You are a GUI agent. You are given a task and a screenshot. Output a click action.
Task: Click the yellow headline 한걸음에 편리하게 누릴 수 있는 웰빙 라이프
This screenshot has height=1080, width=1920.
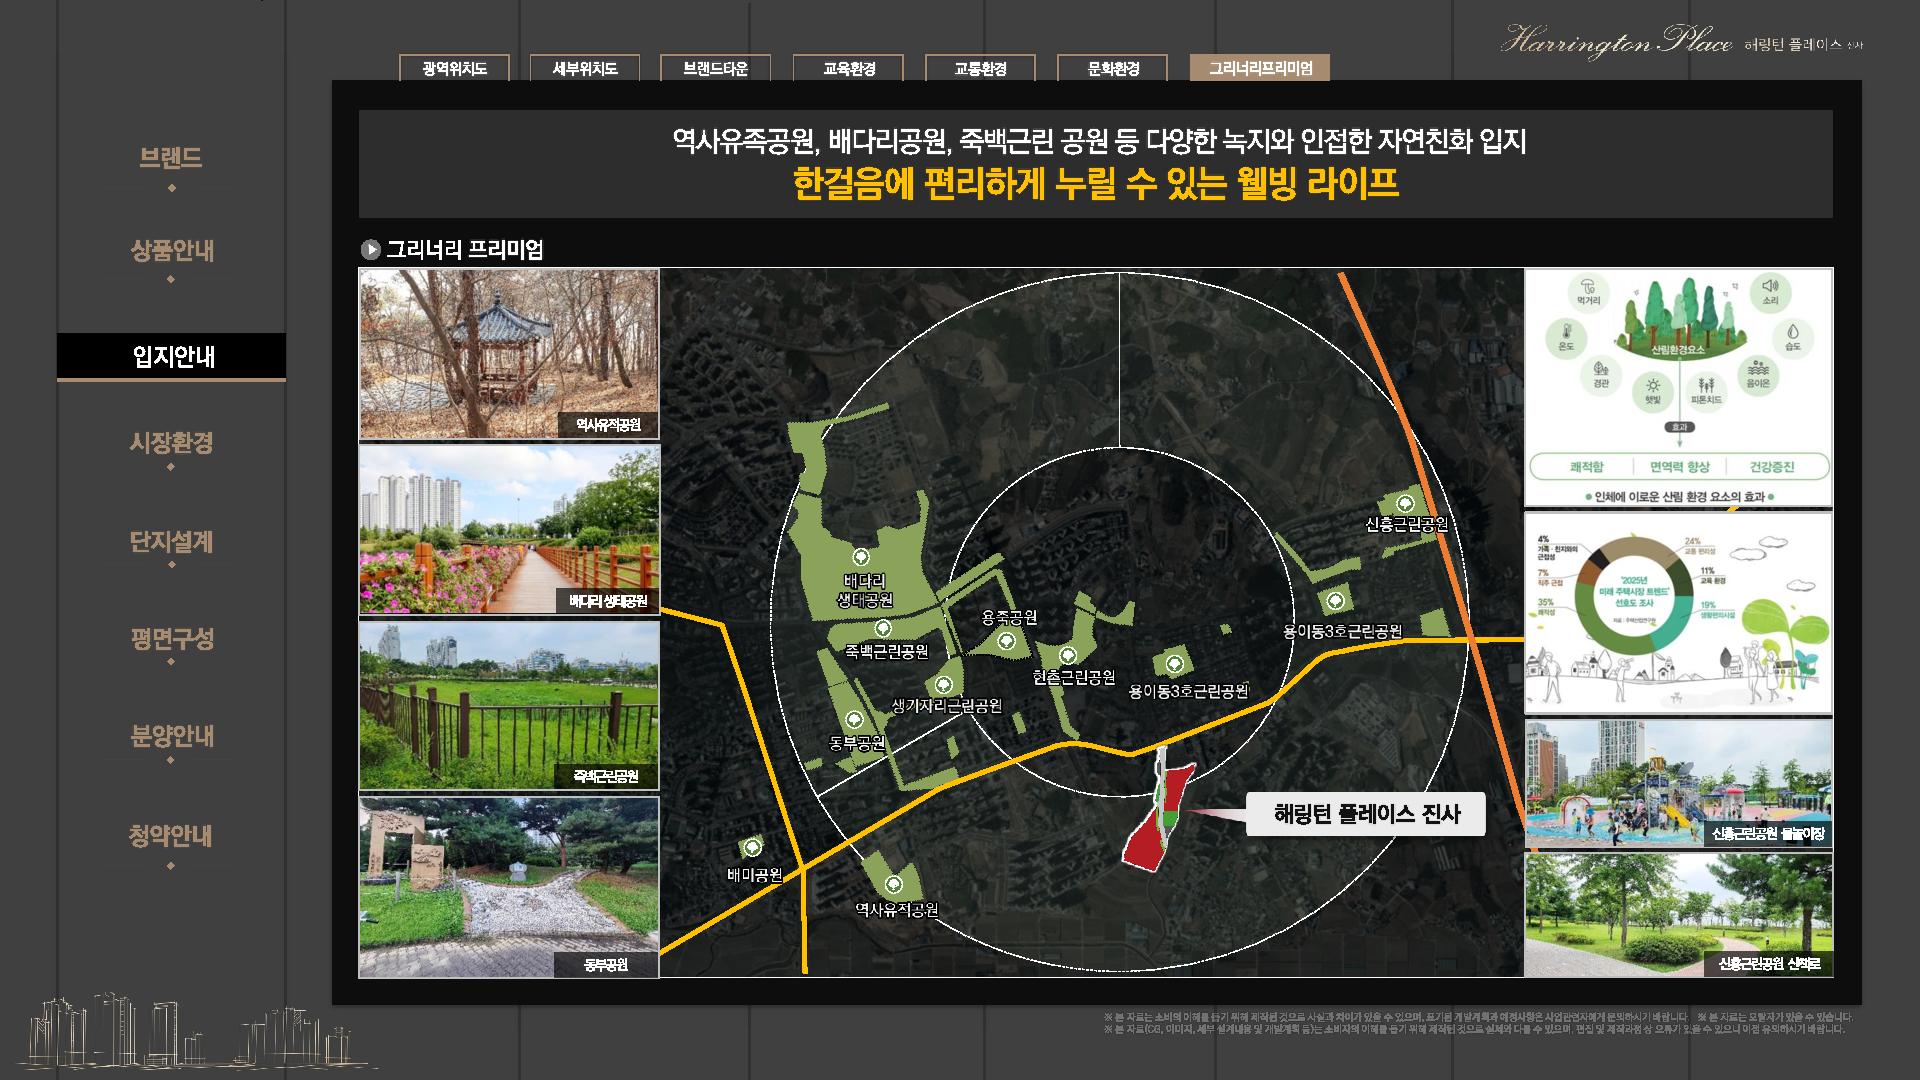point(1095,184)
